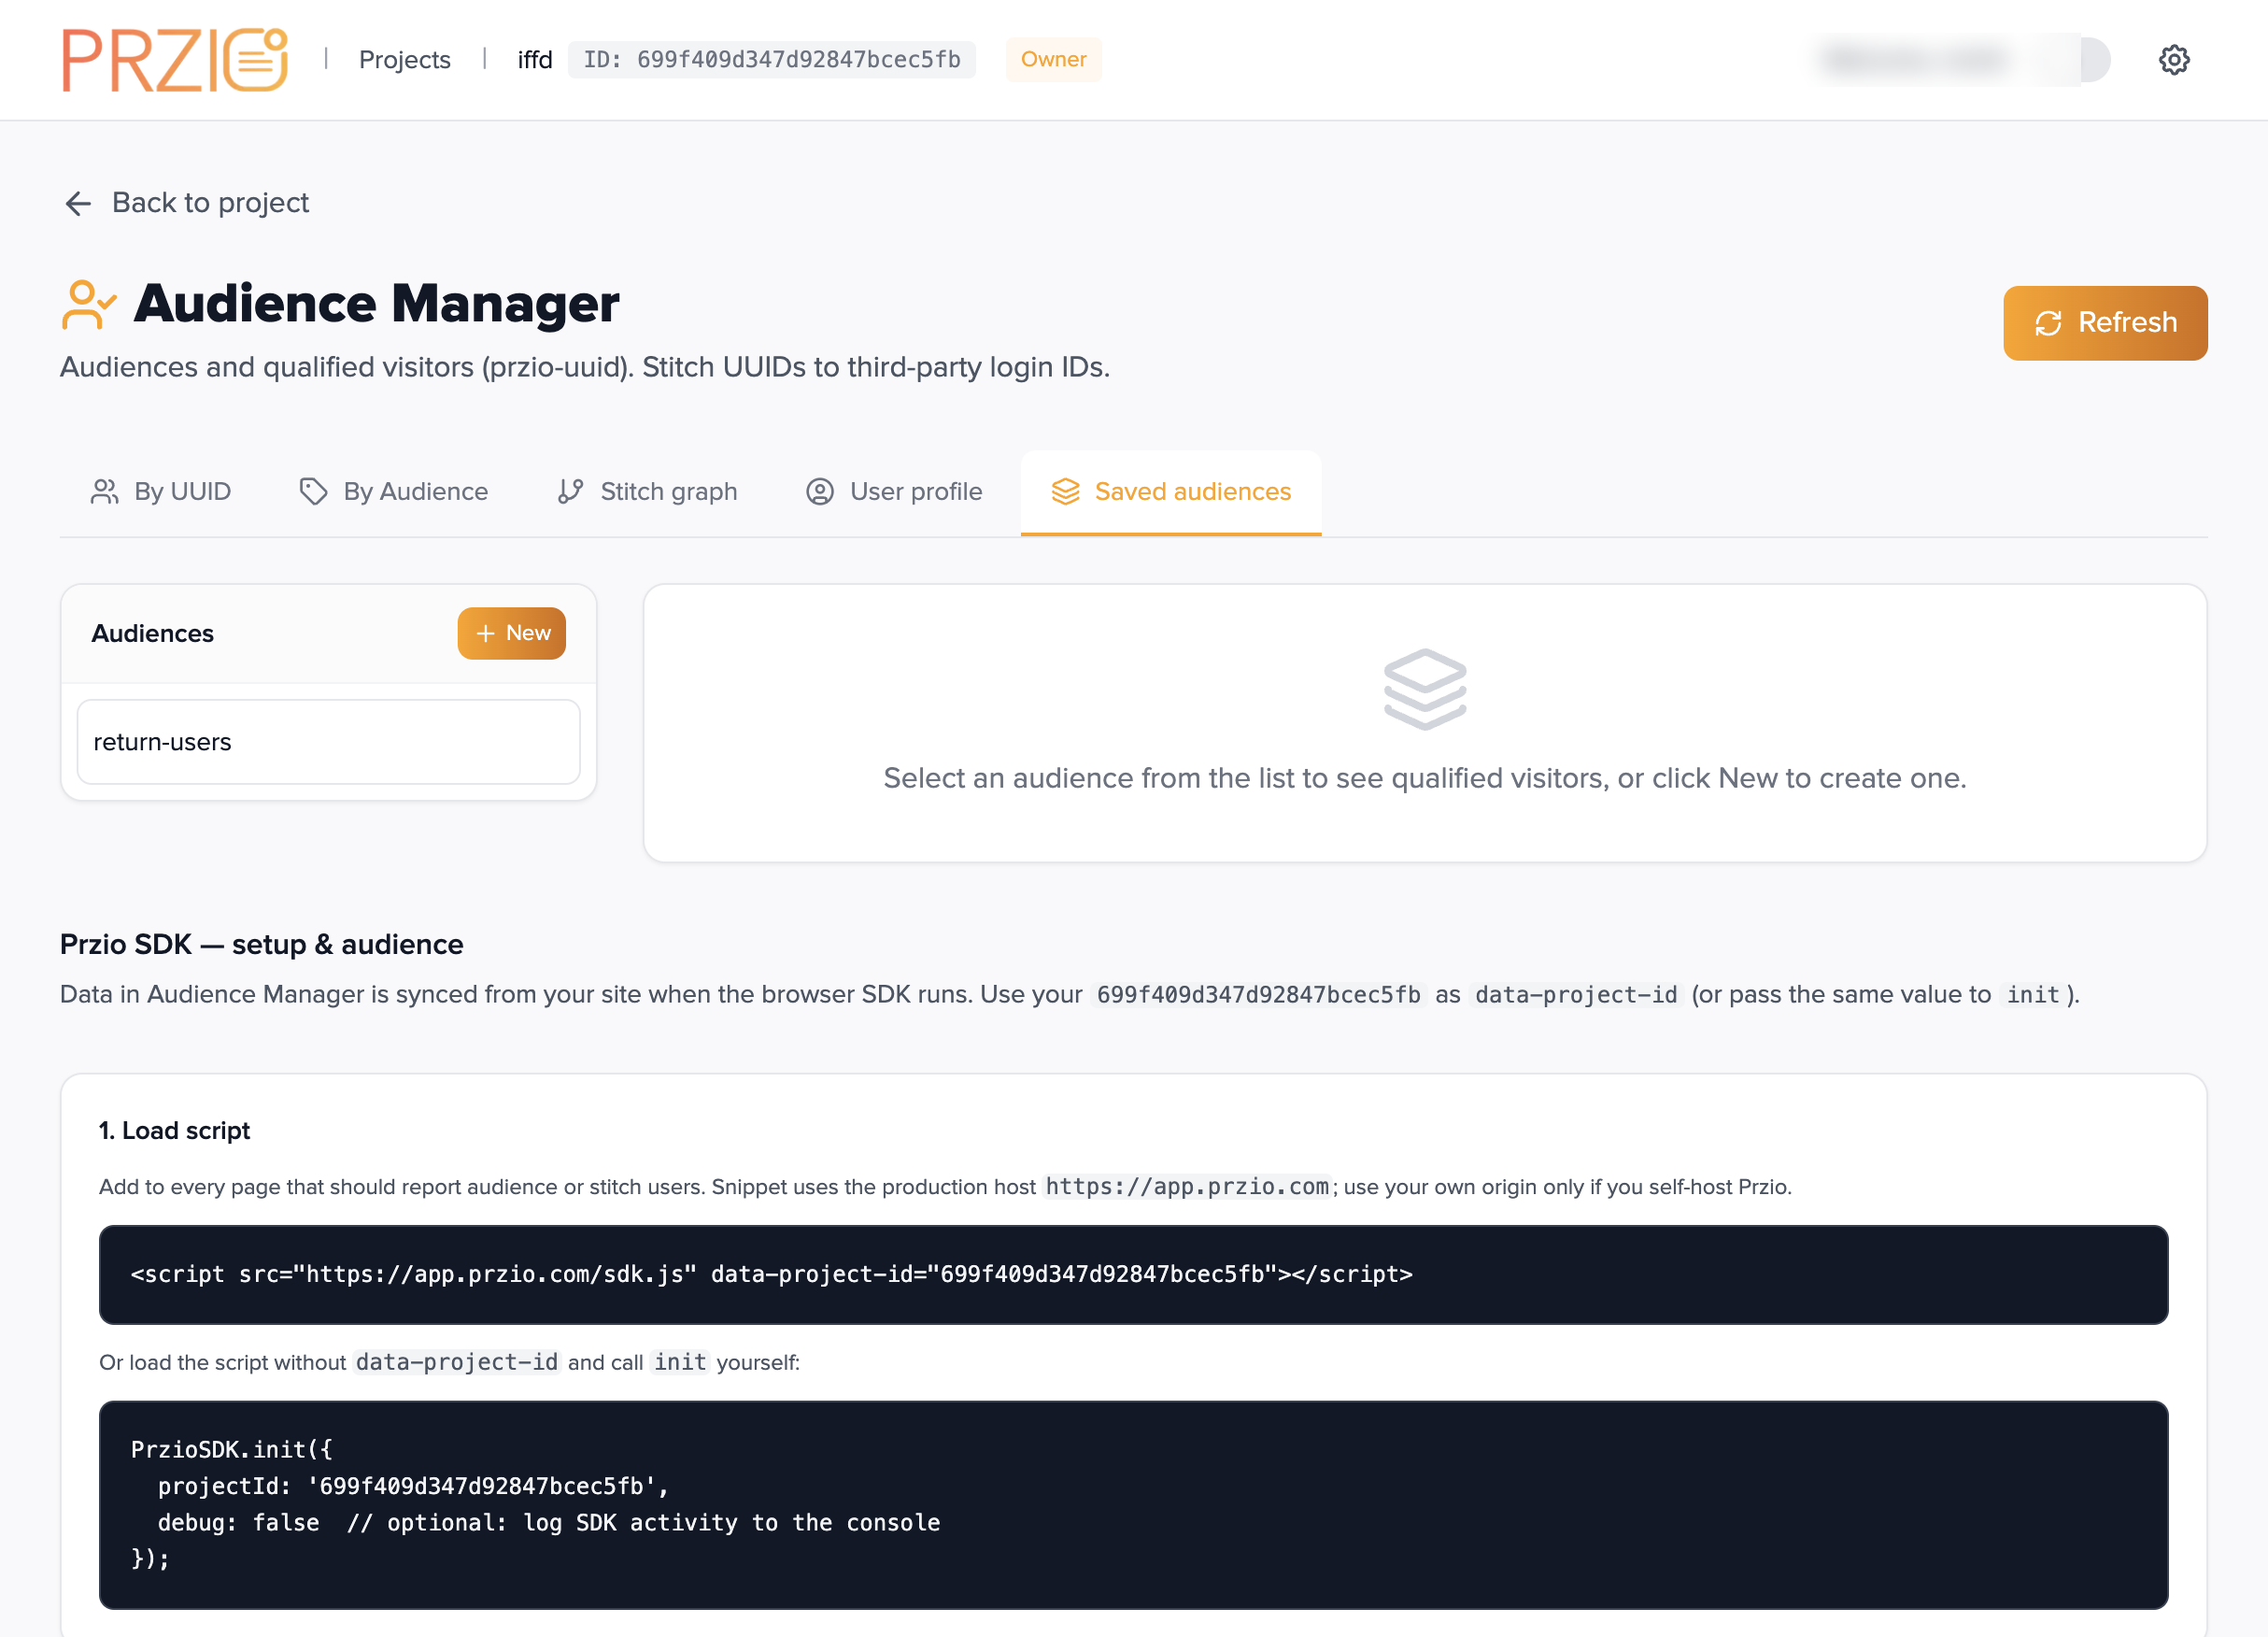Viewport: 2268px width, 1637px height.
Task: Click the https://app.przio.com host text
Action: pos(1187,1187)
